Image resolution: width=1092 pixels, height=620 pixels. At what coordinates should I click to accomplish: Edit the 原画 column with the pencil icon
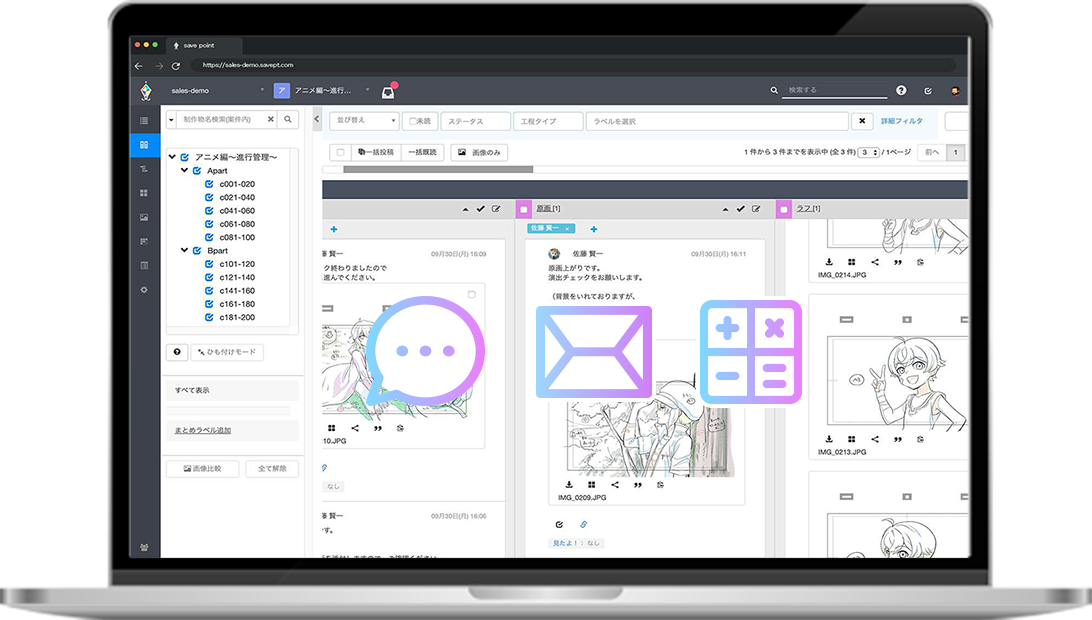click(x=756, y=209)
